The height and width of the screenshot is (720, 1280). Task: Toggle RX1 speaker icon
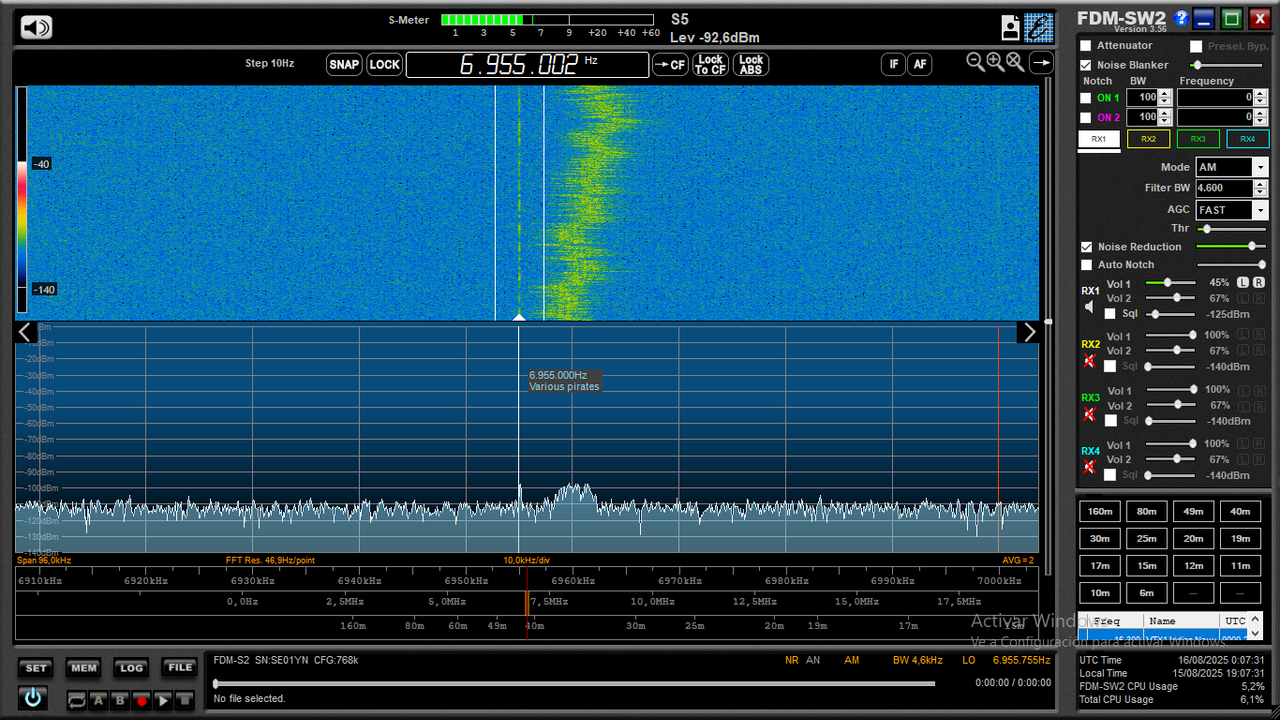pyautogui.click(x=1090, y=307)
